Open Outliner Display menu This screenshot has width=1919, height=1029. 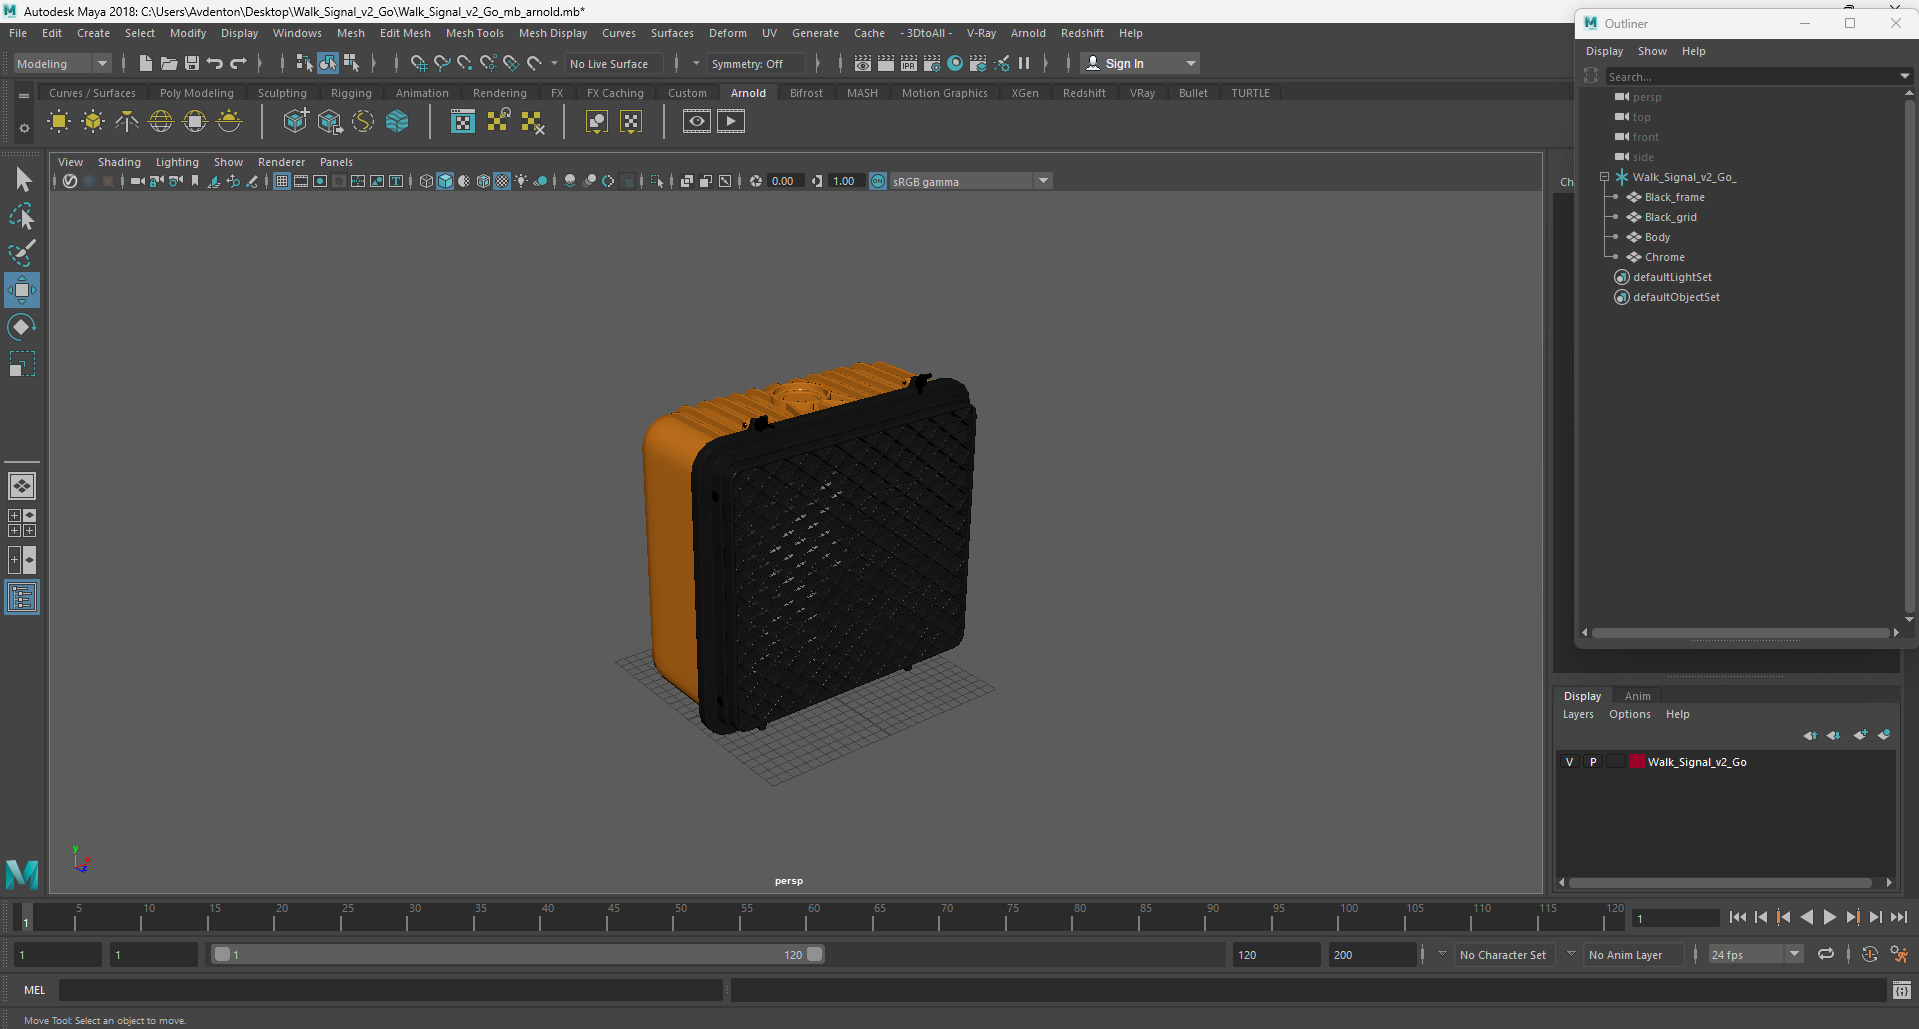[1604, 51]
